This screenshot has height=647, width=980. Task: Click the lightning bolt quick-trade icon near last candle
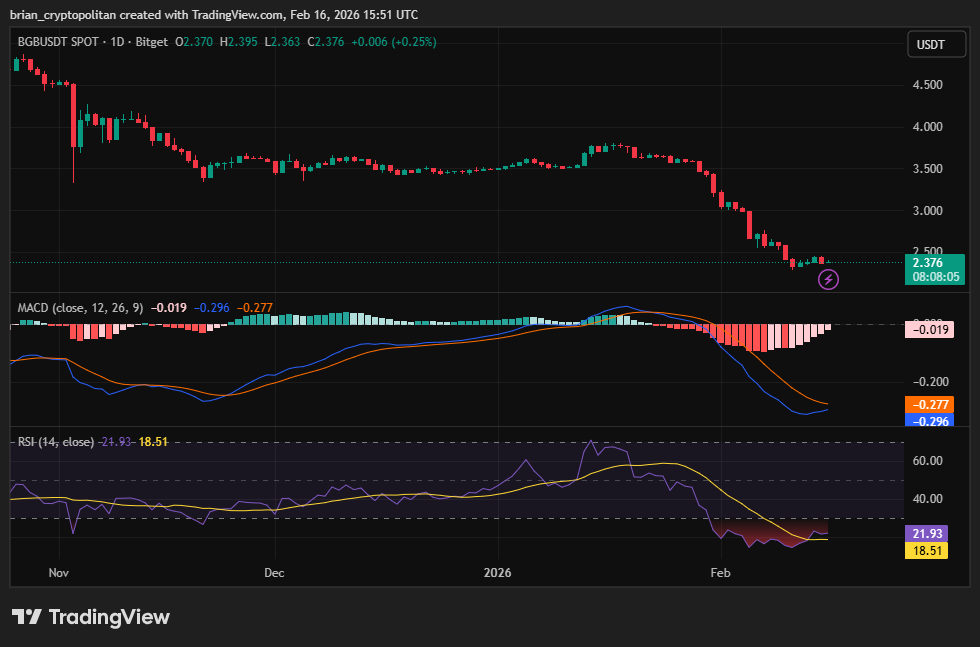pos(828,279)
